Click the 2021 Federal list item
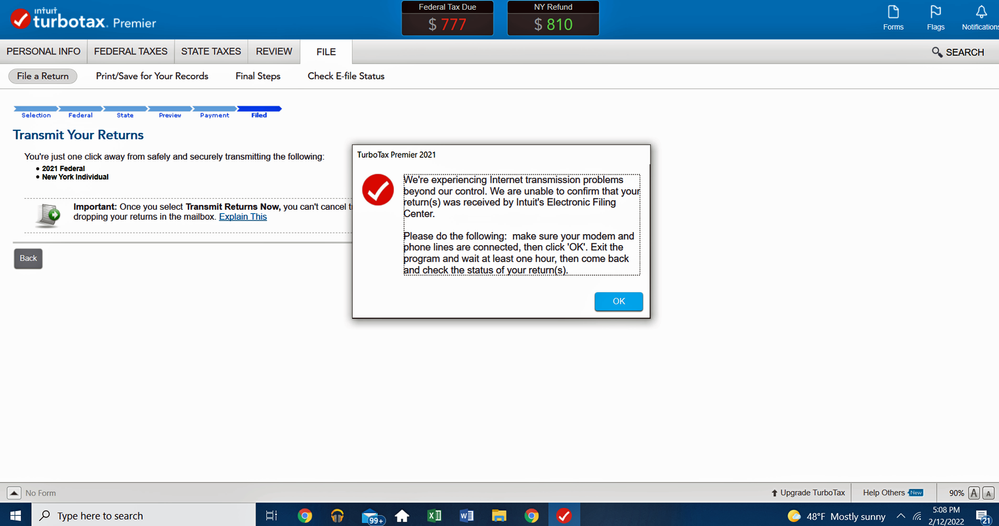The image size is (999, 526). [x=63, y=169]
